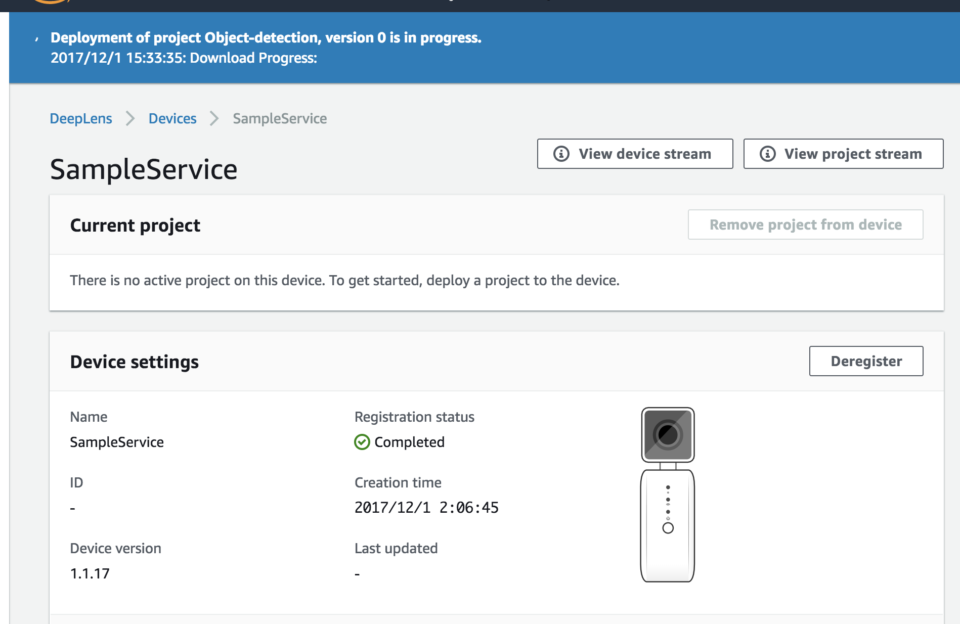Click the Device settings section title

click(134, 362)
